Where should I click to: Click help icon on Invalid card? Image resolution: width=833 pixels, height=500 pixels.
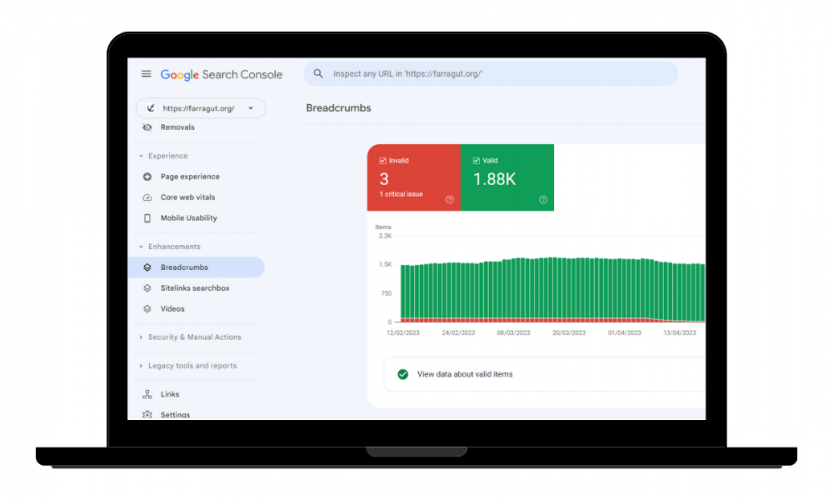[x=449, y=200]
